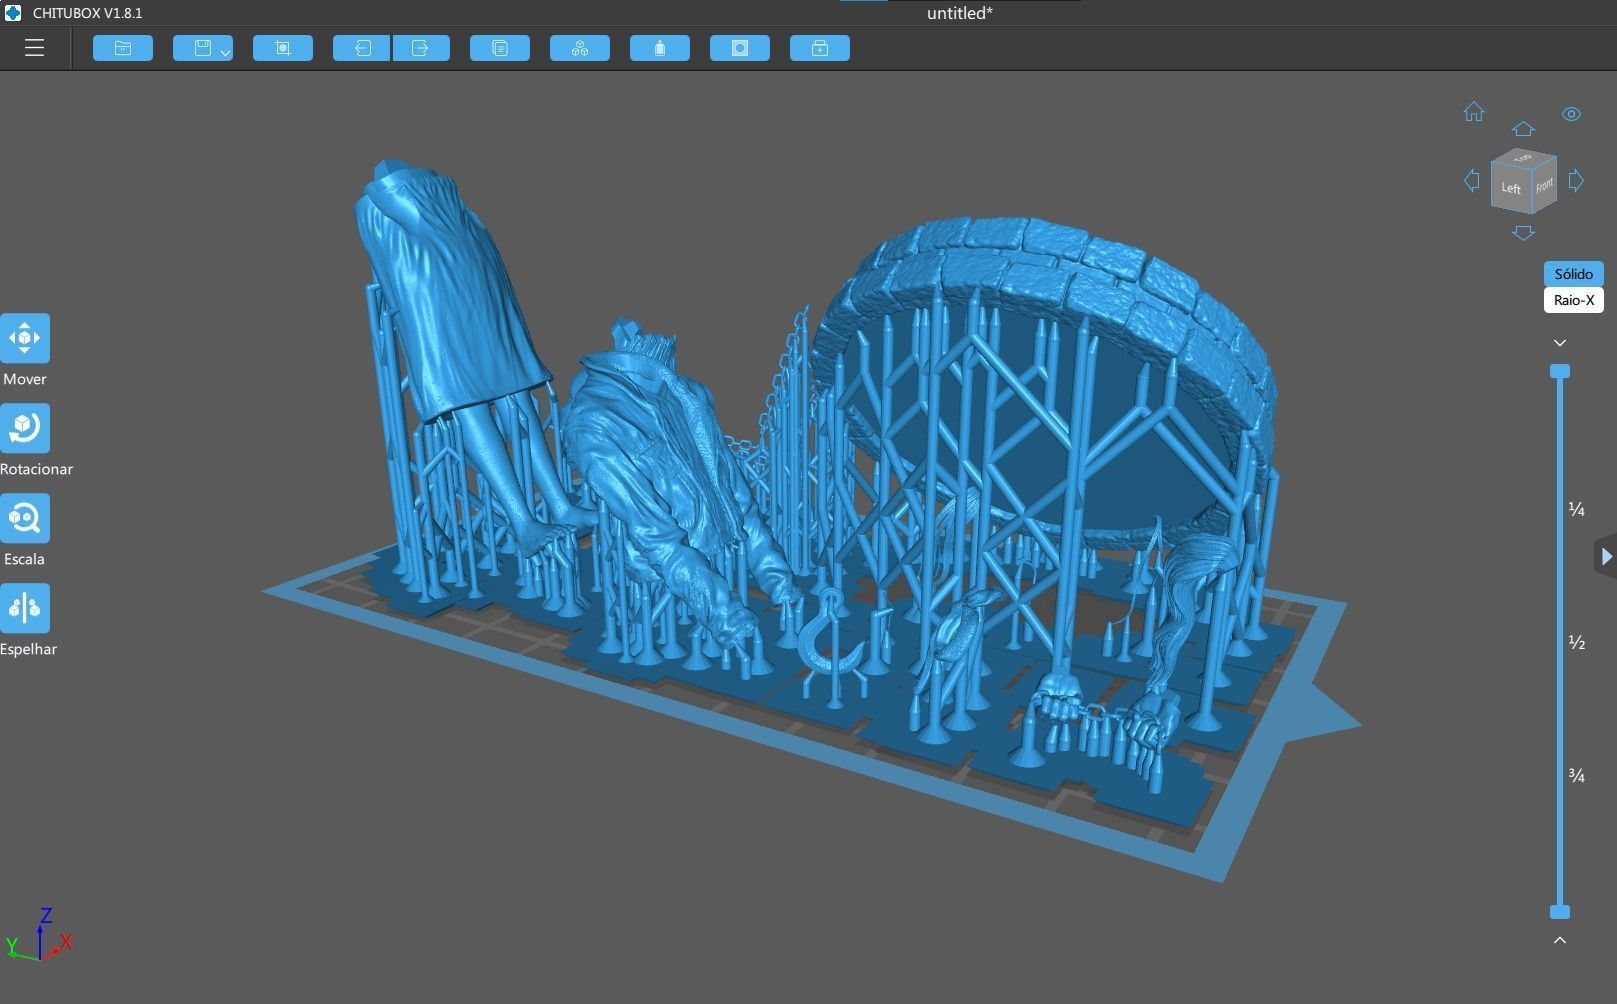Viewport: 1617px width, 1004px height.
Task: Rotate view left with the left arrow
Action: [x=1472, y=181]
